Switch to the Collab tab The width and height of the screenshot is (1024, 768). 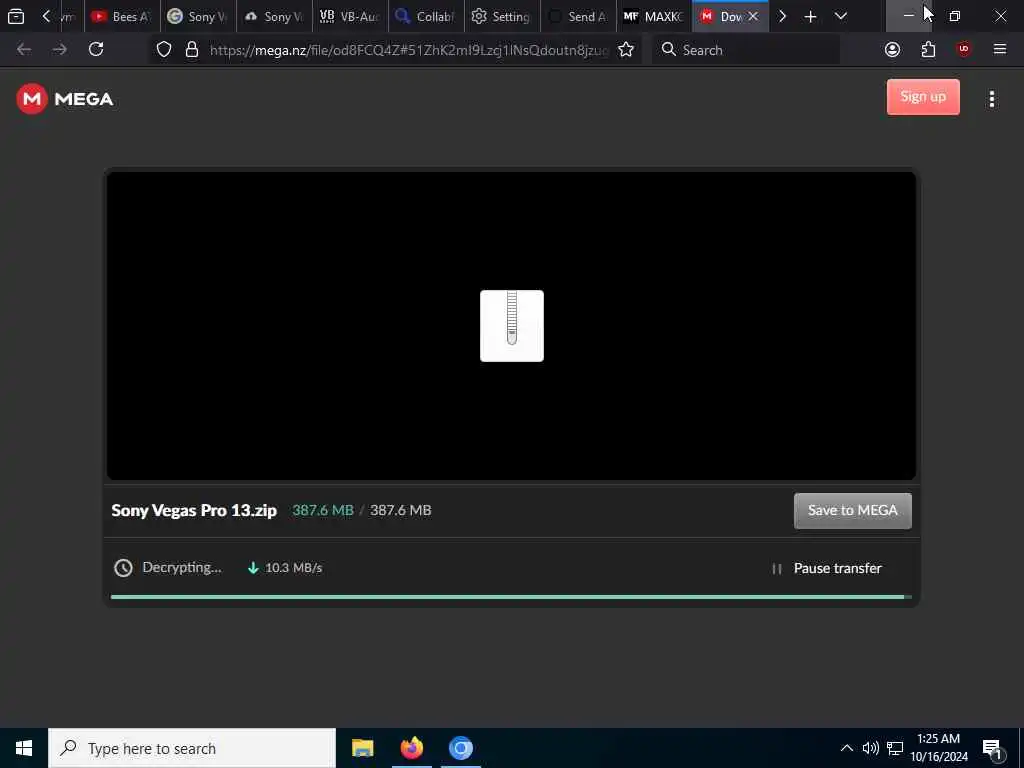click(426, 16)
